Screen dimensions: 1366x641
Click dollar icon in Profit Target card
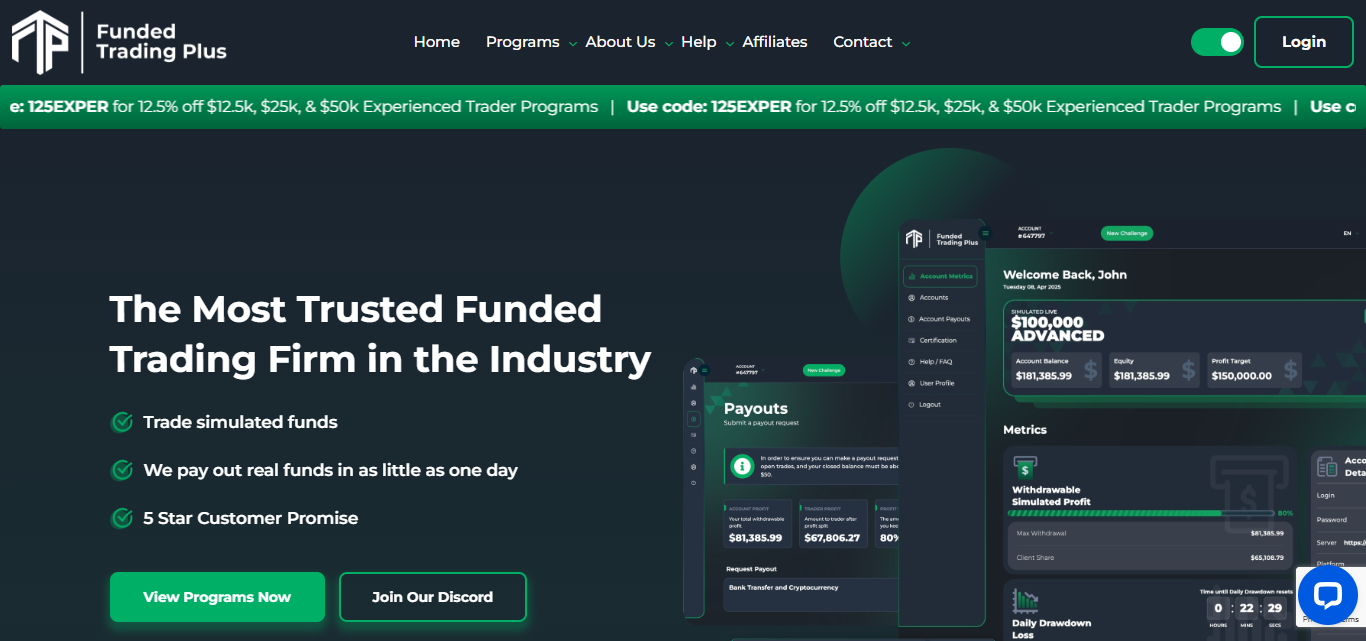coord(1289,370)
